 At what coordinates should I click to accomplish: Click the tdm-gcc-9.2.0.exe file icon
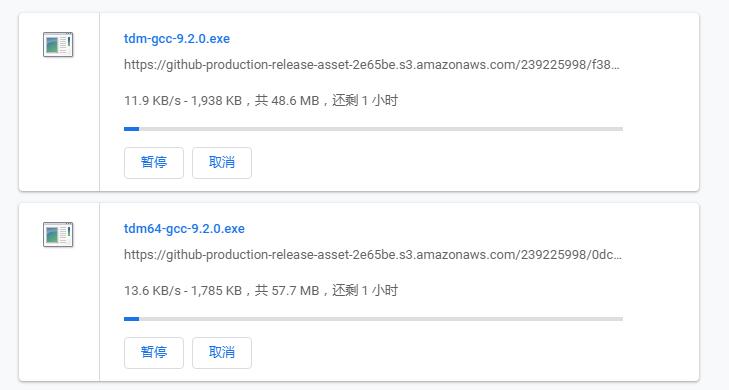tap(58, 45)
